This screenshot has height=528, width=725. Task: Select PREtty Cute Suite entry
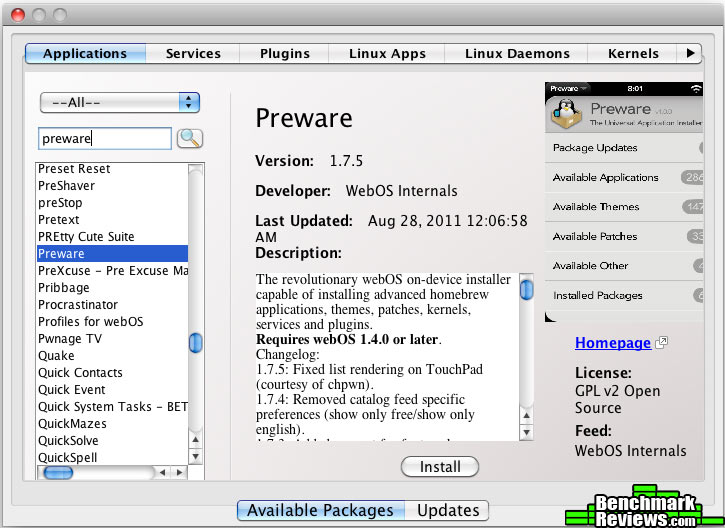tap(112, 237)
